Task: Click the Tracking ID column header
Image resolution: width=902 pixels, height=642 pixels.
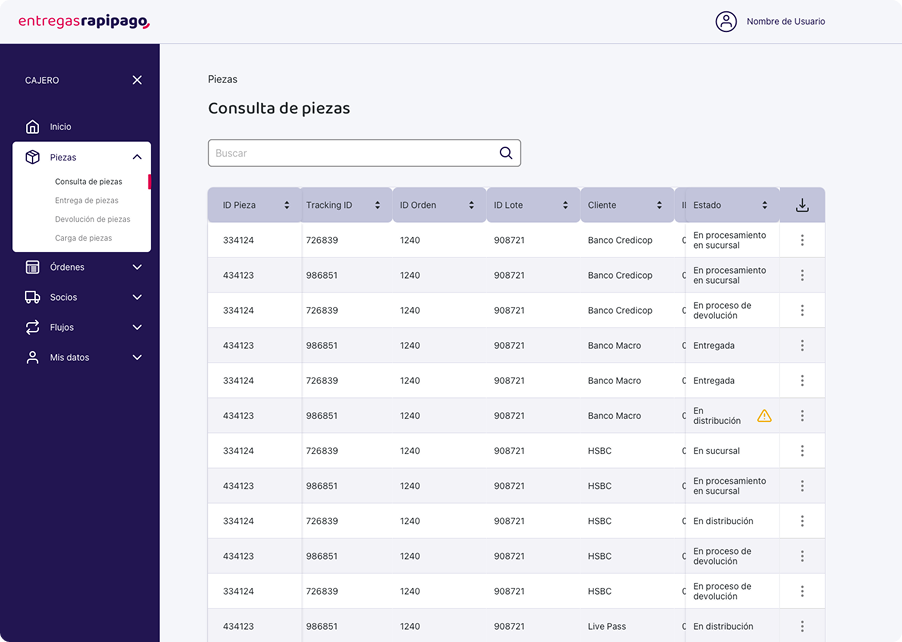Action: tap(347, 205)
